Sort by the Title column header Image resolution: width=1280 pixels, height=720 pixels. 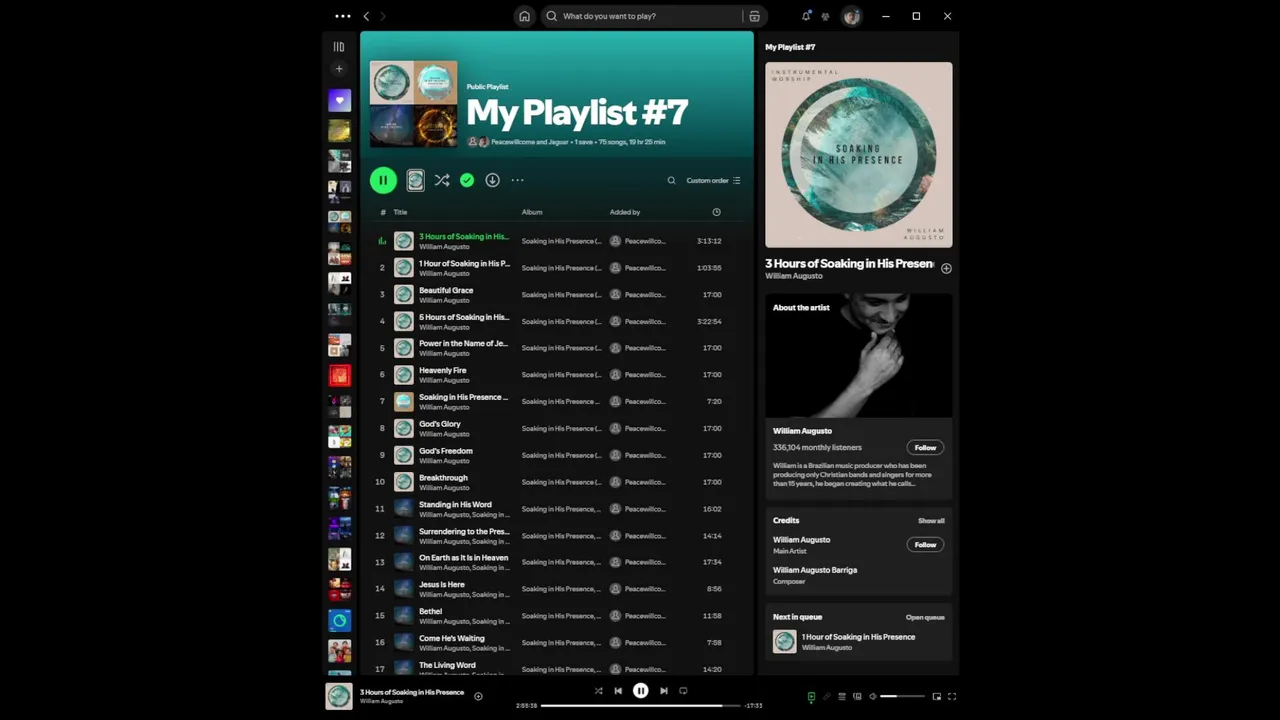(x=400, y=212)
